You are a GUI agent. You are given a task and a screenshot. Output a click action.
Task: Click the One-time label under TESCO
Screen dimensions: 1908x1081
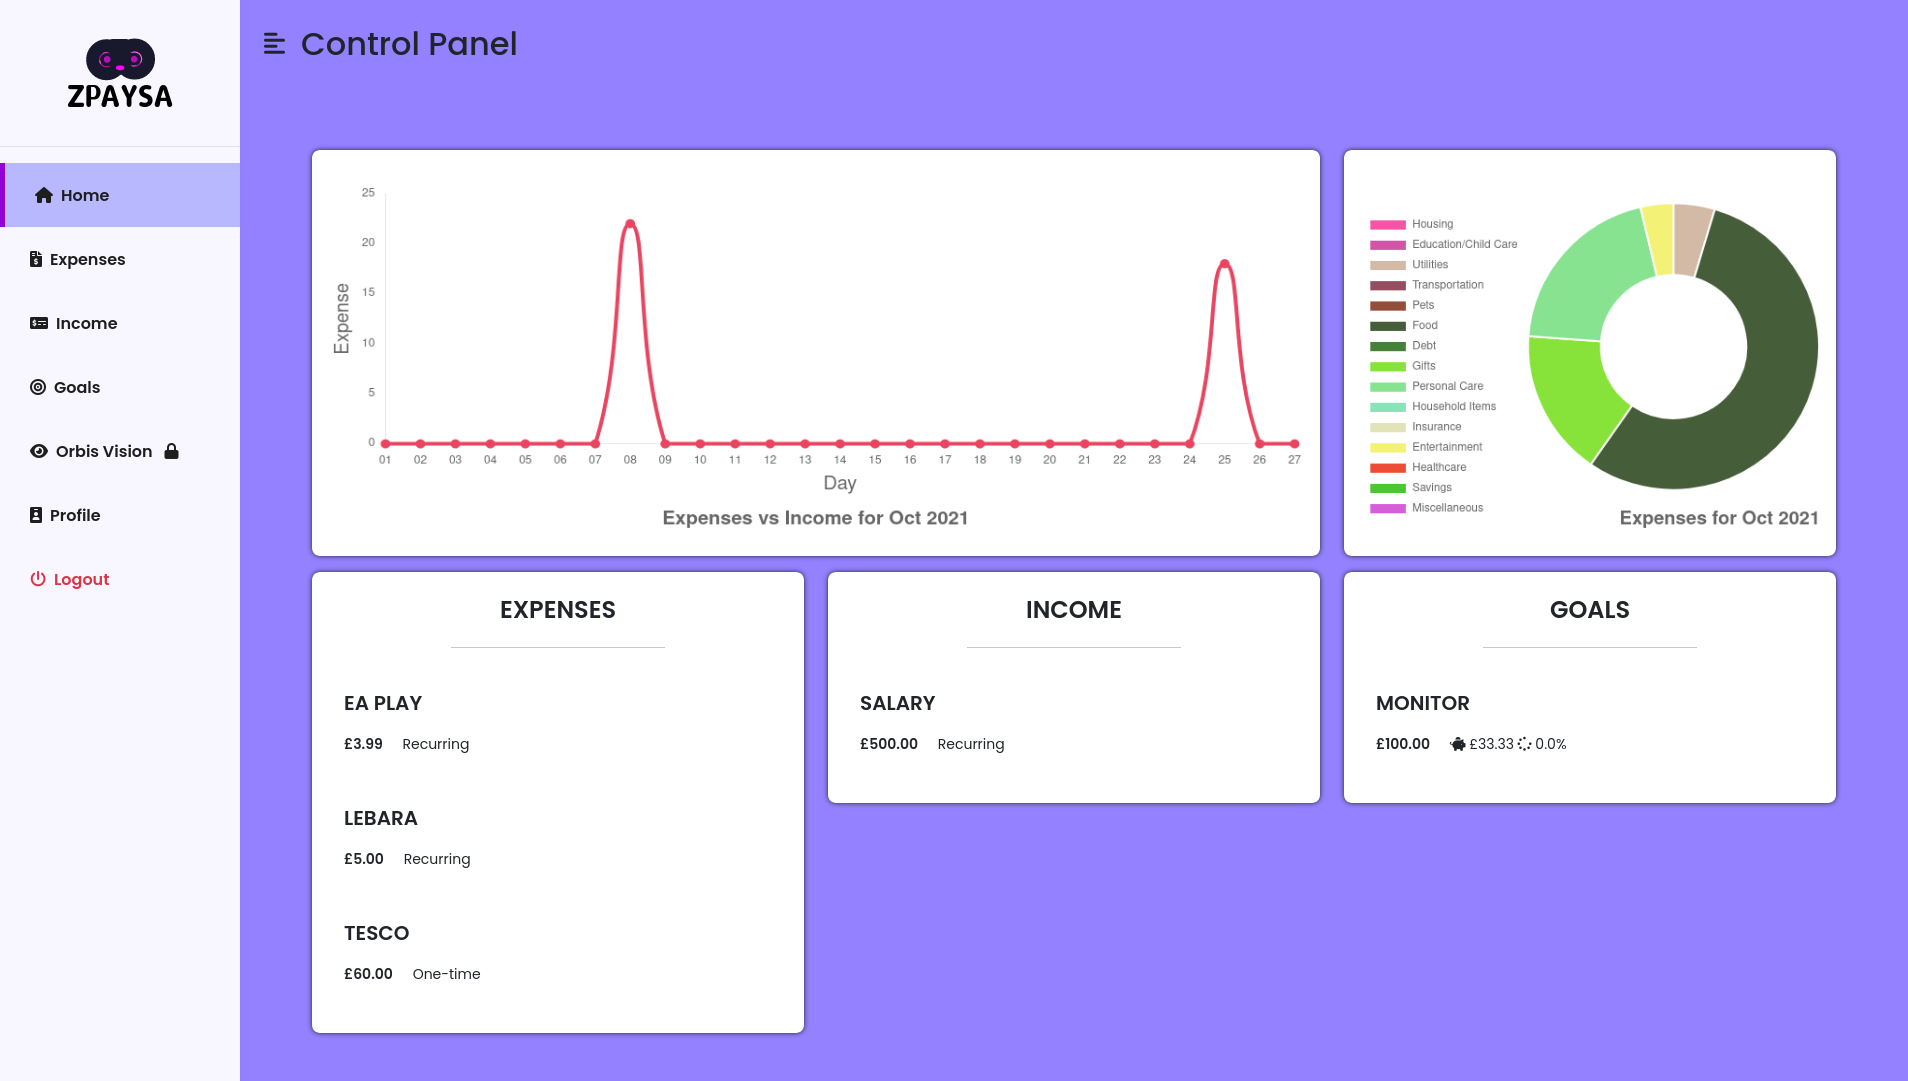pos(446,974)
